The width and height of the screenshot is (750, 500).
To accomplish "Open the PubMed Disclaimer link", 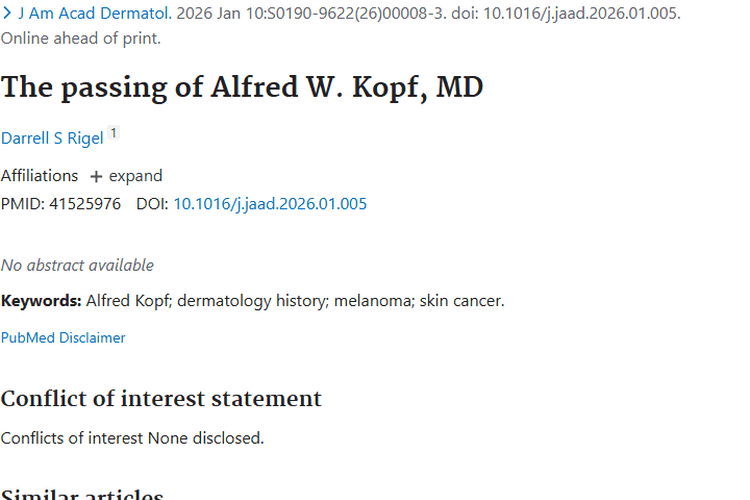I will (63, 338).
